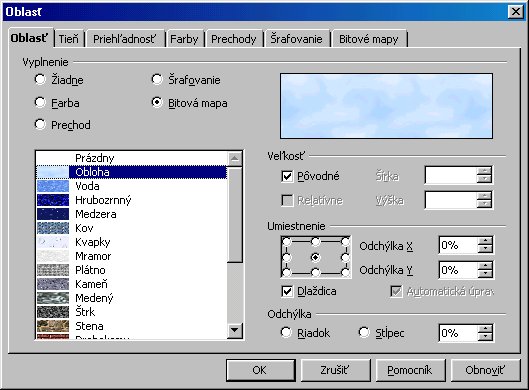Select the Kov bitmap swatch
The height and width of the screenshot is (390, 529).
(53, 228)
